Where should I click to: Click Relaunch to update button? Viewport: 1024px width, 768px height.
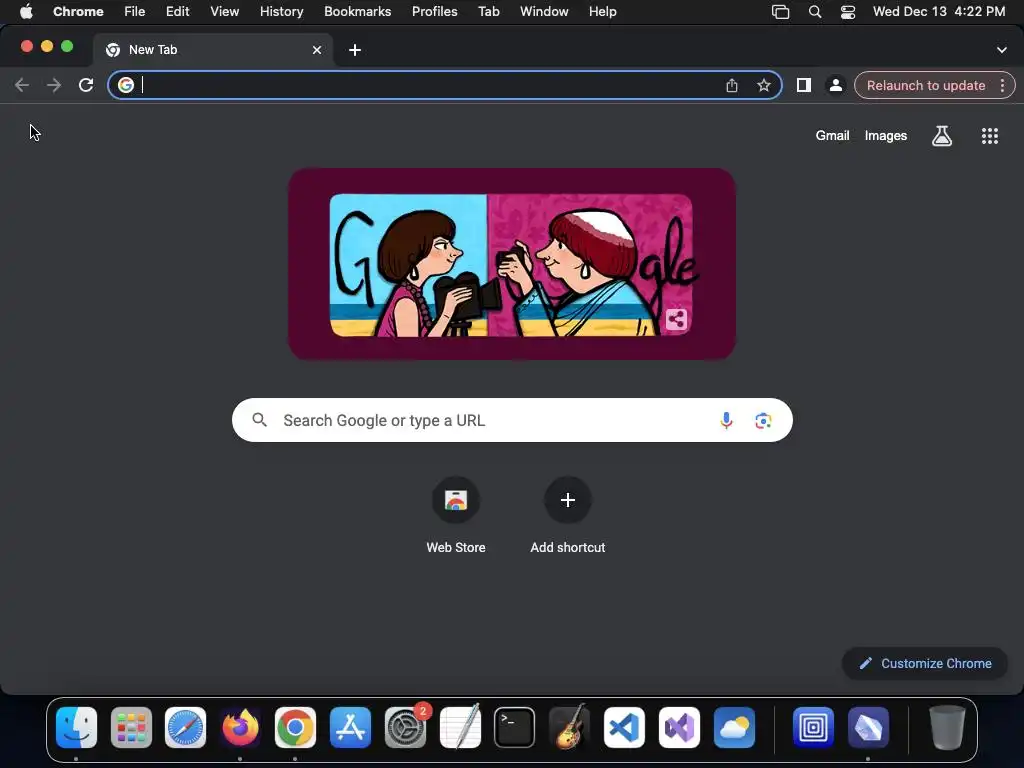pyautogui.click(x=926, y=86)
